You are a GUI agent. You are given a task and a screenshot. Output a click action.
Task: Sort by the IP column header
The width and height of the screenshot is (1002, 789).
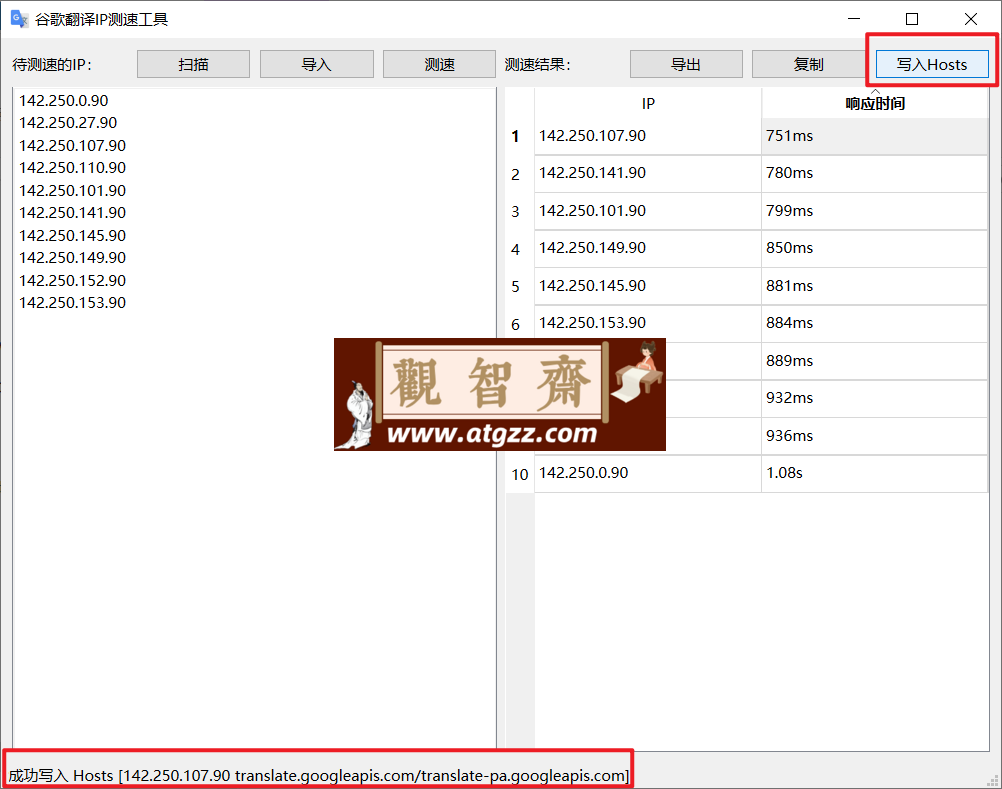click(648, 103)
